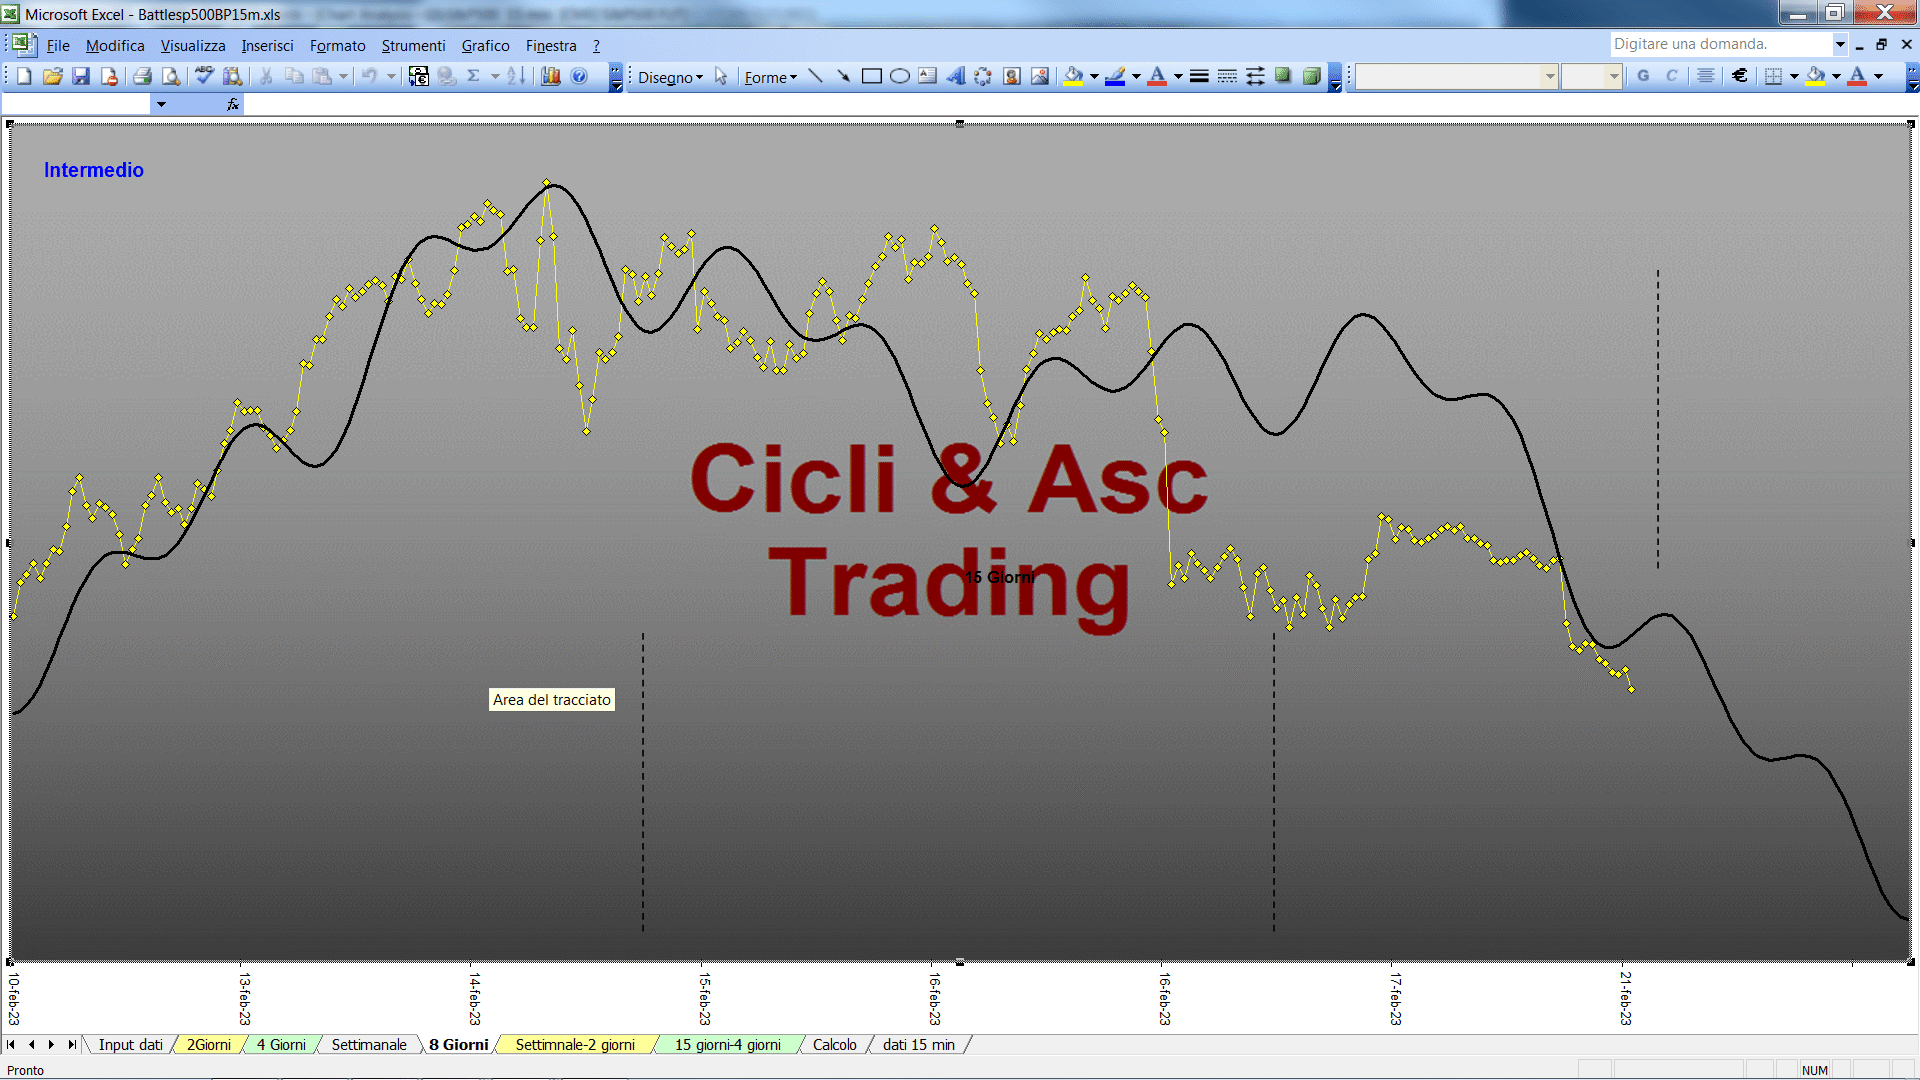Image resolution: width=1920 pixels, height=1080 pixels.
Task: Open the Modifica menu
Action: coord(115,45)
